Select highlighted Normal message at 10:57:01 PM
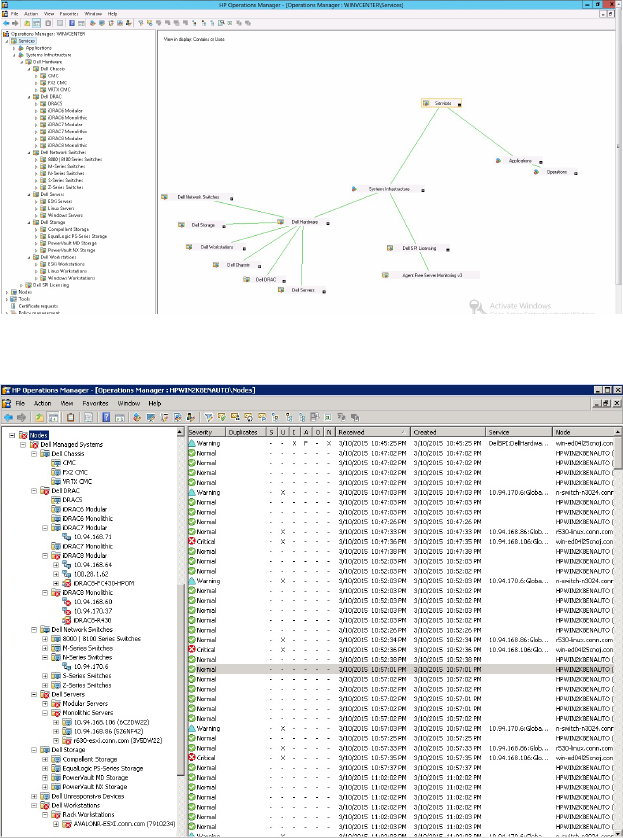The height and width of the screenshot is (838, 623). 401,669
